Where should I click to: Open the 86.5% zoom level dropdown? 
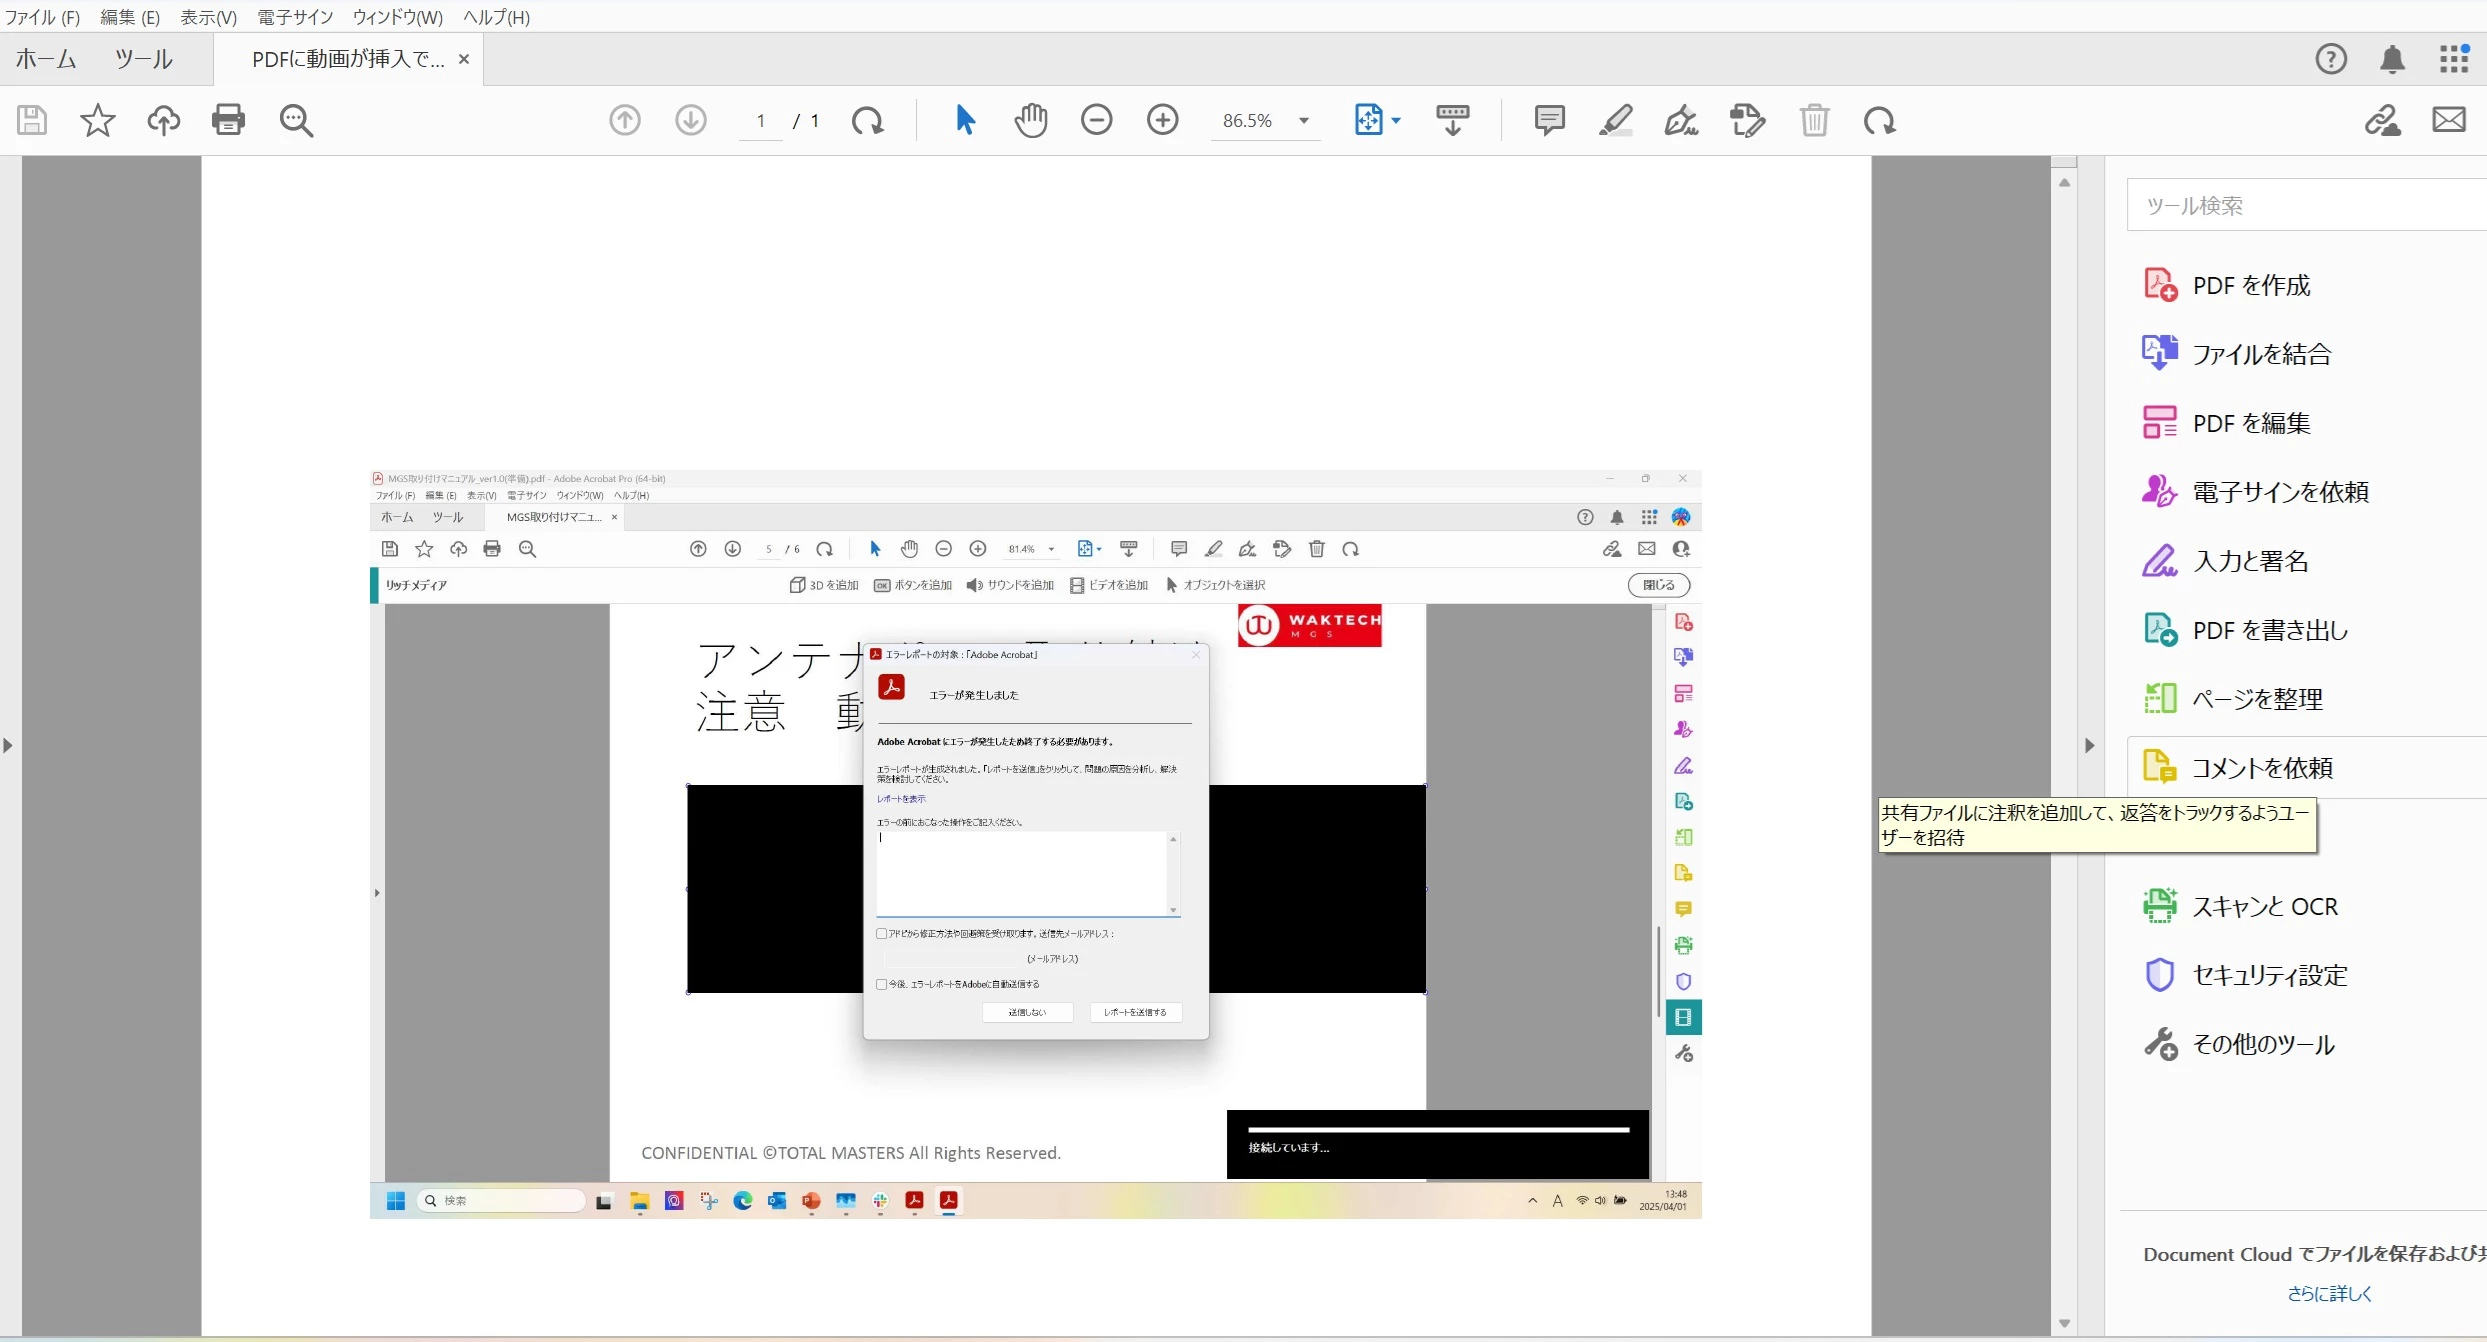click(1304, 121)
